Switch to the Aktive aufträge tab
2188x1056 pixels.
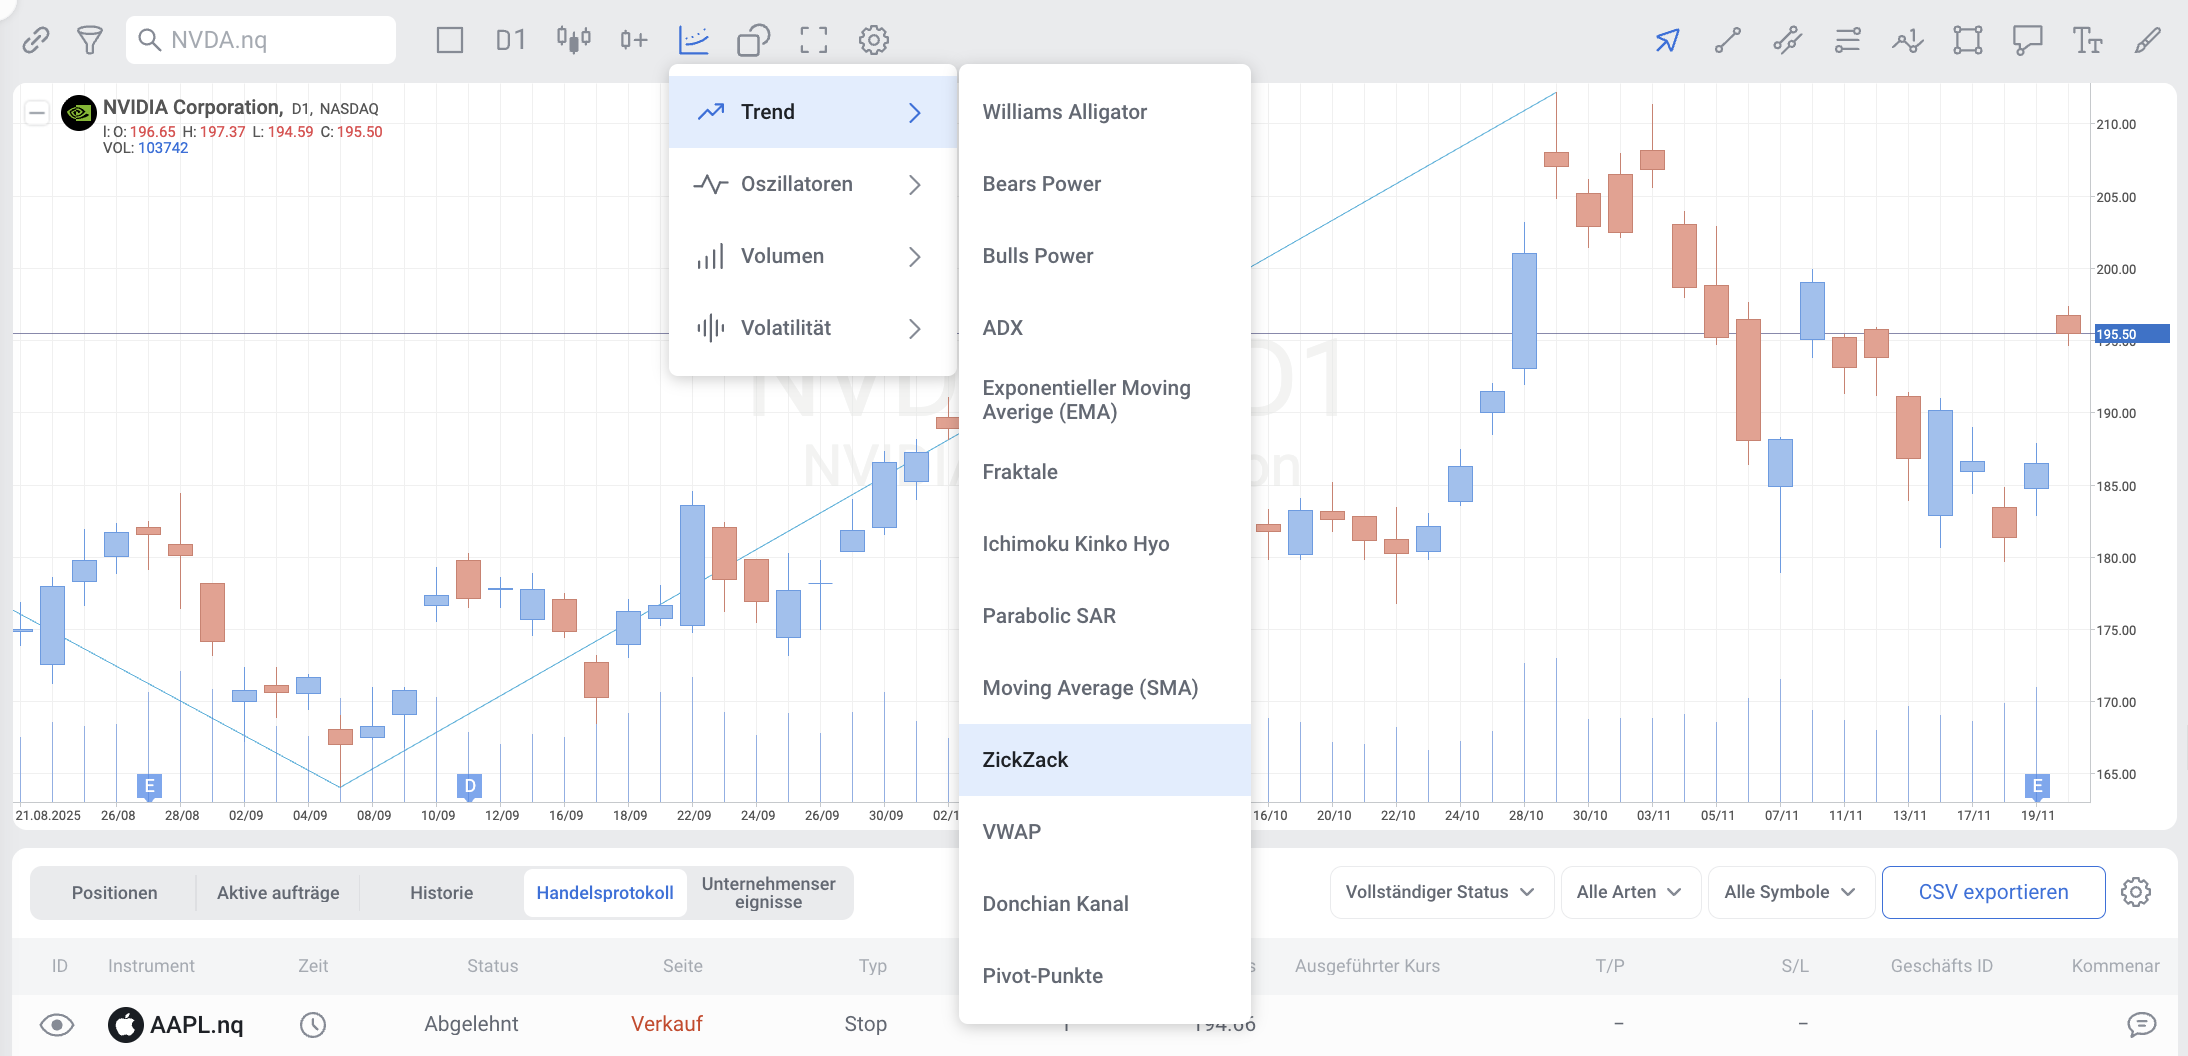(278, 892)
